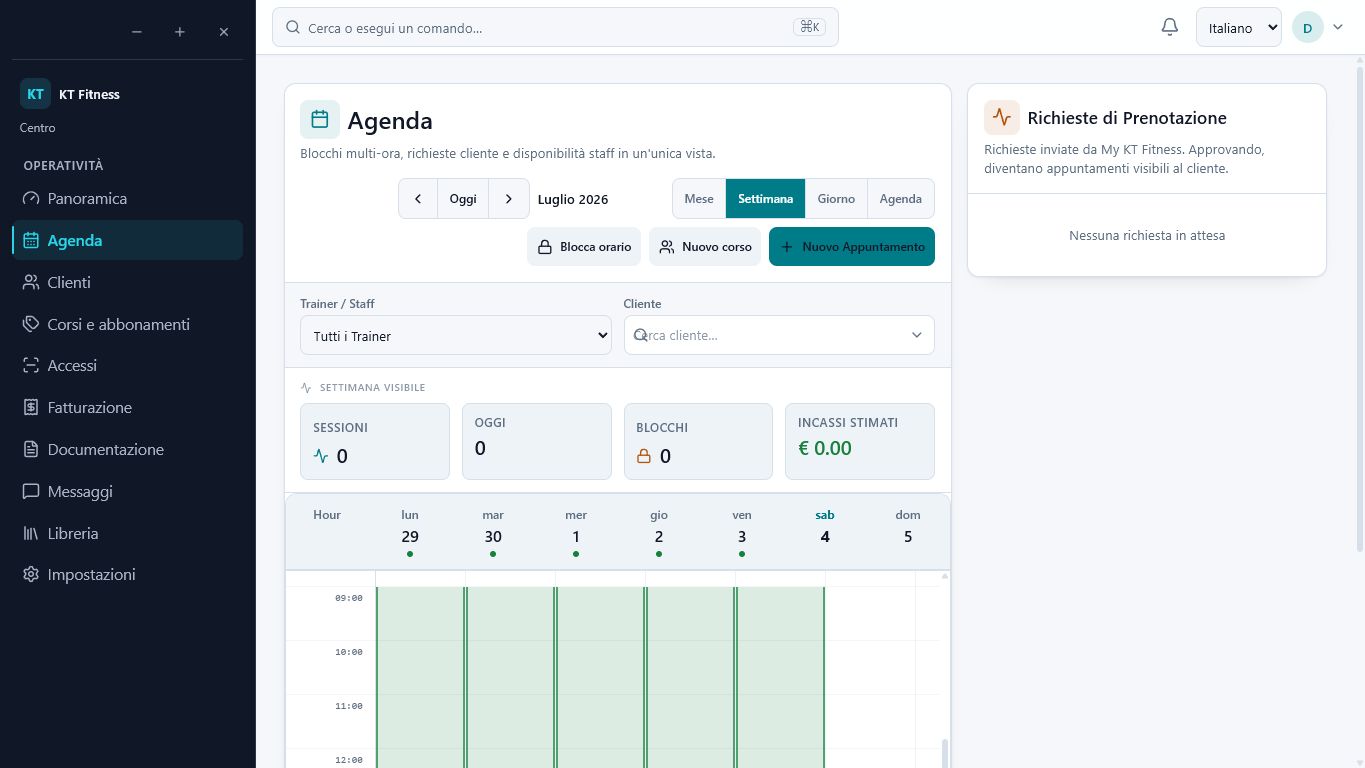Open Corsi e abbonamenti

tap(127, 324)
